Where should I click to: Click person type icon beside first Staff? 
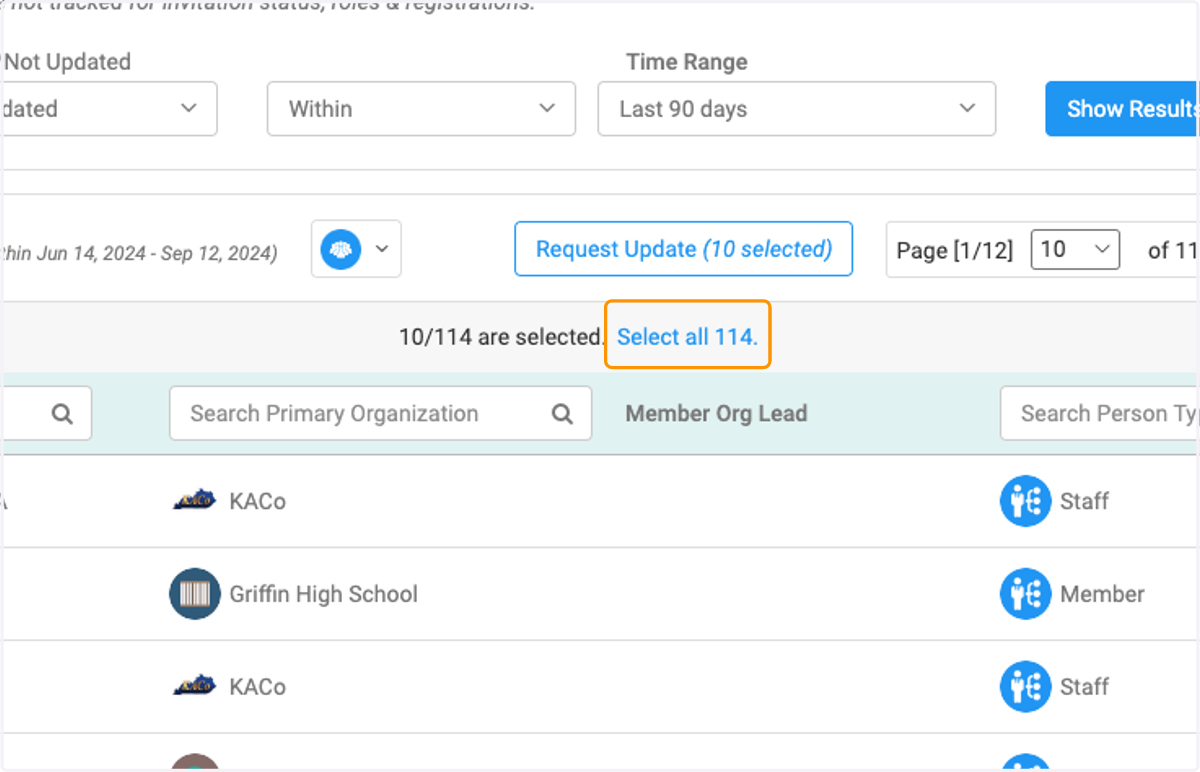1026,501
